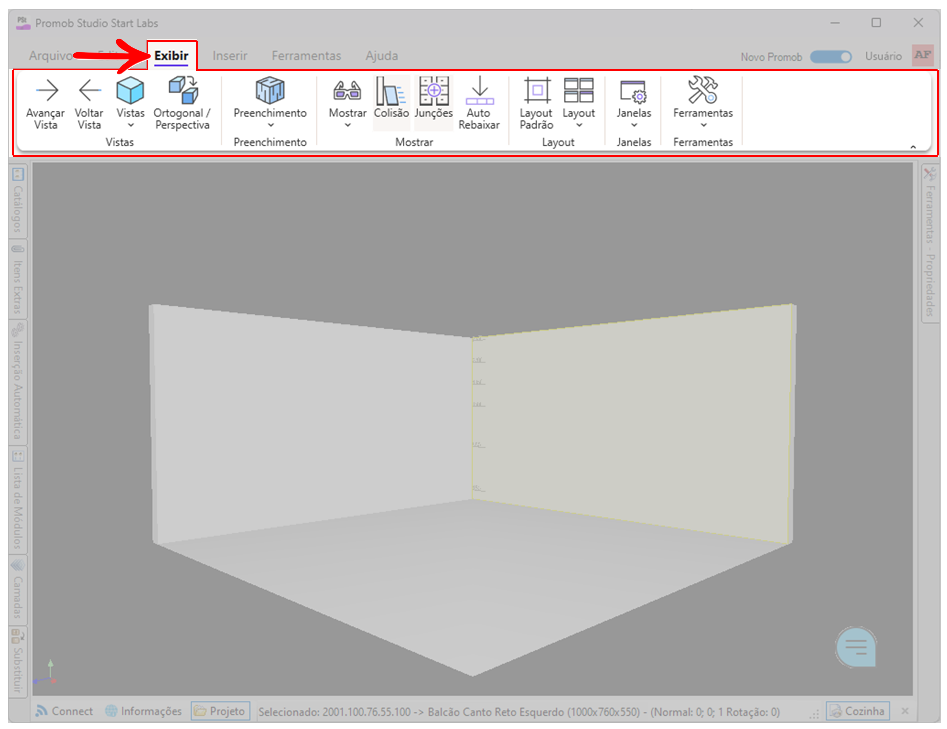Switch to the Ferramentas tab
947x729 pixels.
[x=306, y=56]
